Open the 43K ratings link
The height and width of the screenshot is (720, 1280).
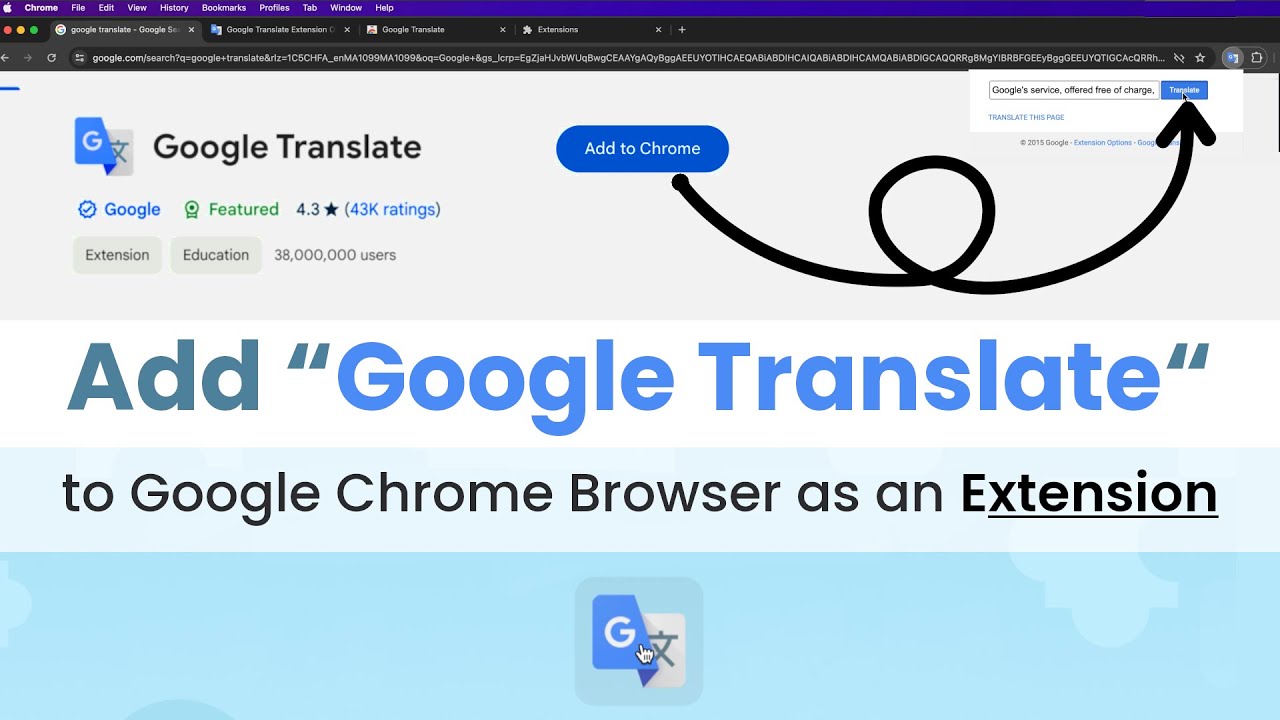coord(392,209)
